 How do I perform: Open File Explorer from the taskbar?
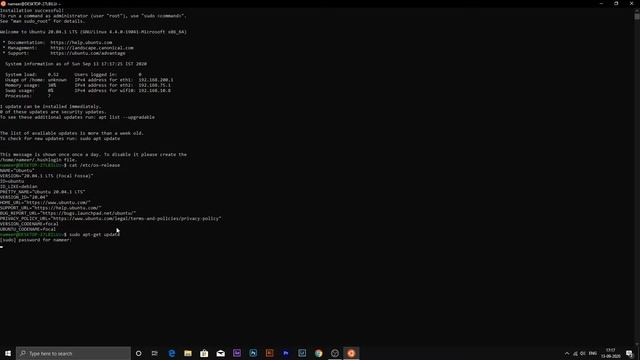pyautogui.click(x=188, y=353)
